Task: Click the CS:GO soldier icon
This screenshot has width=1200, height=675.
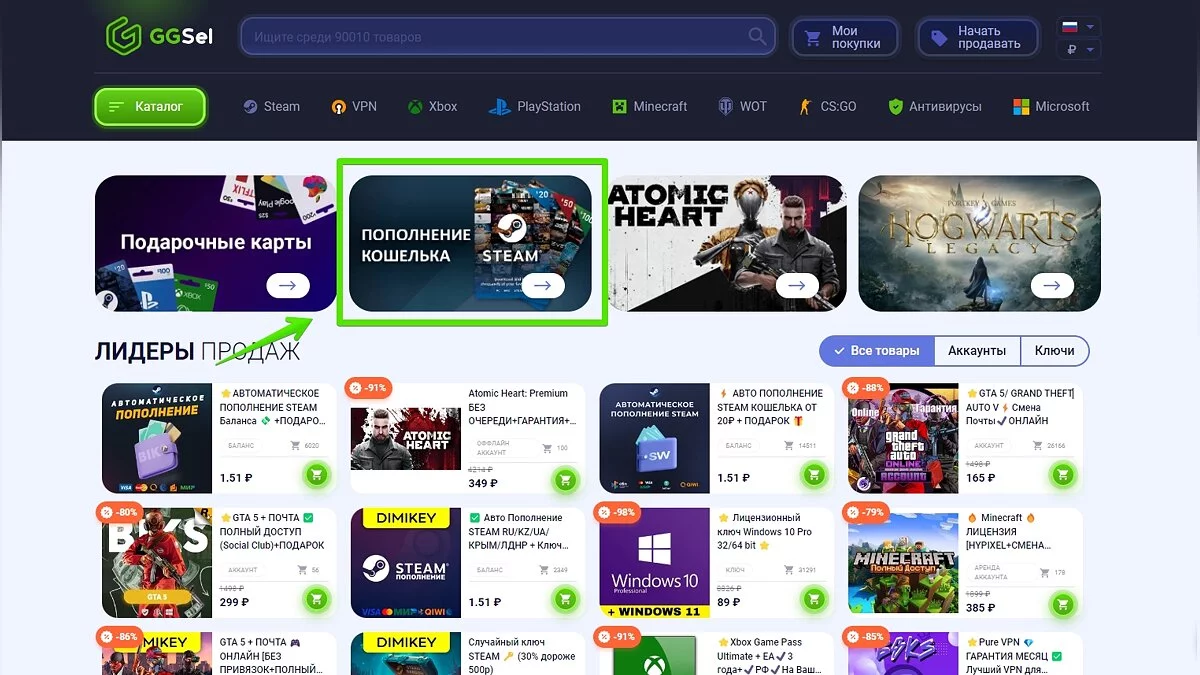Action: click(806, 107)
